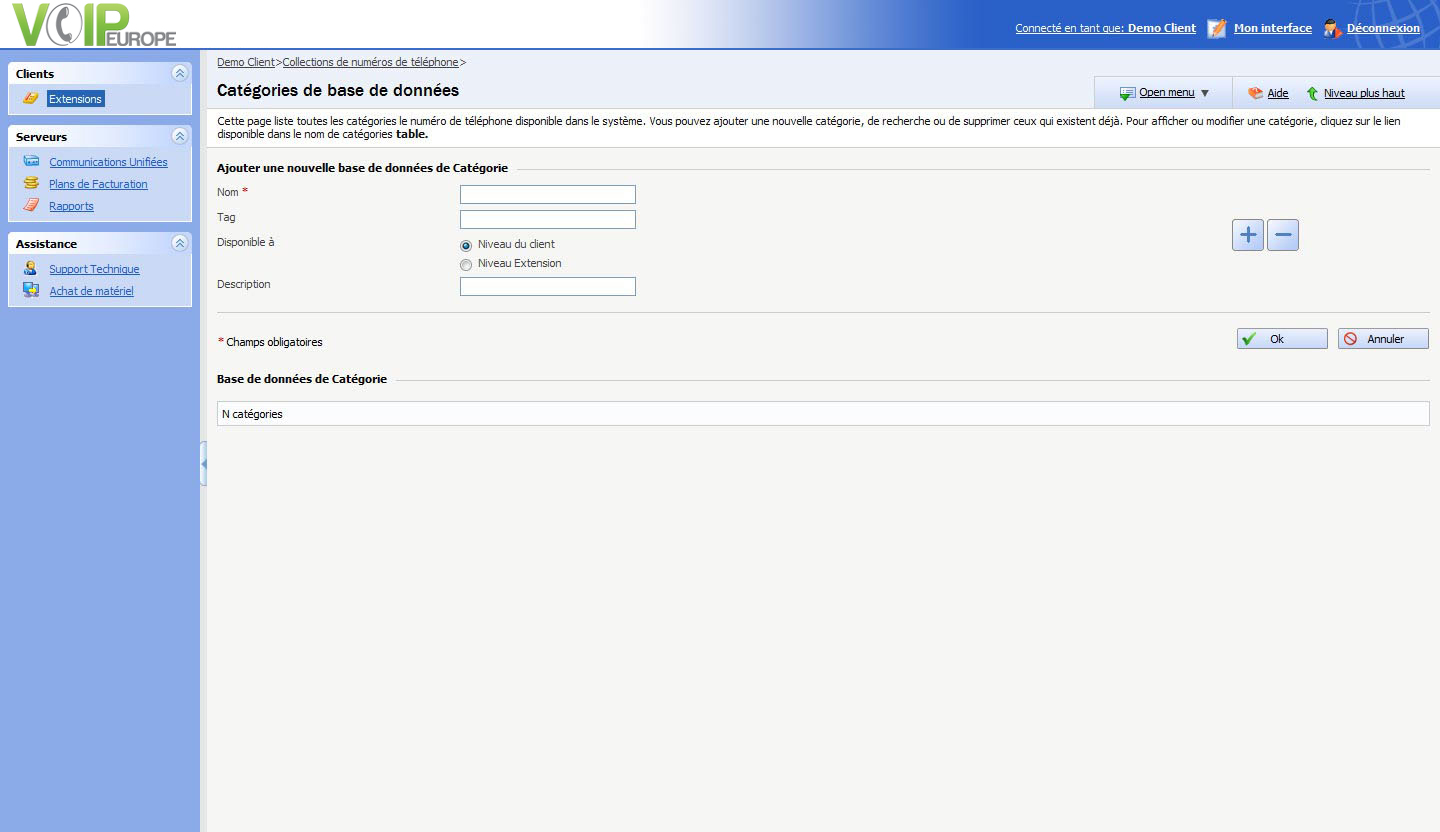Screen dimensions: 1440x832
Task: Open the Extensions item in Clients
Action: 75,99
